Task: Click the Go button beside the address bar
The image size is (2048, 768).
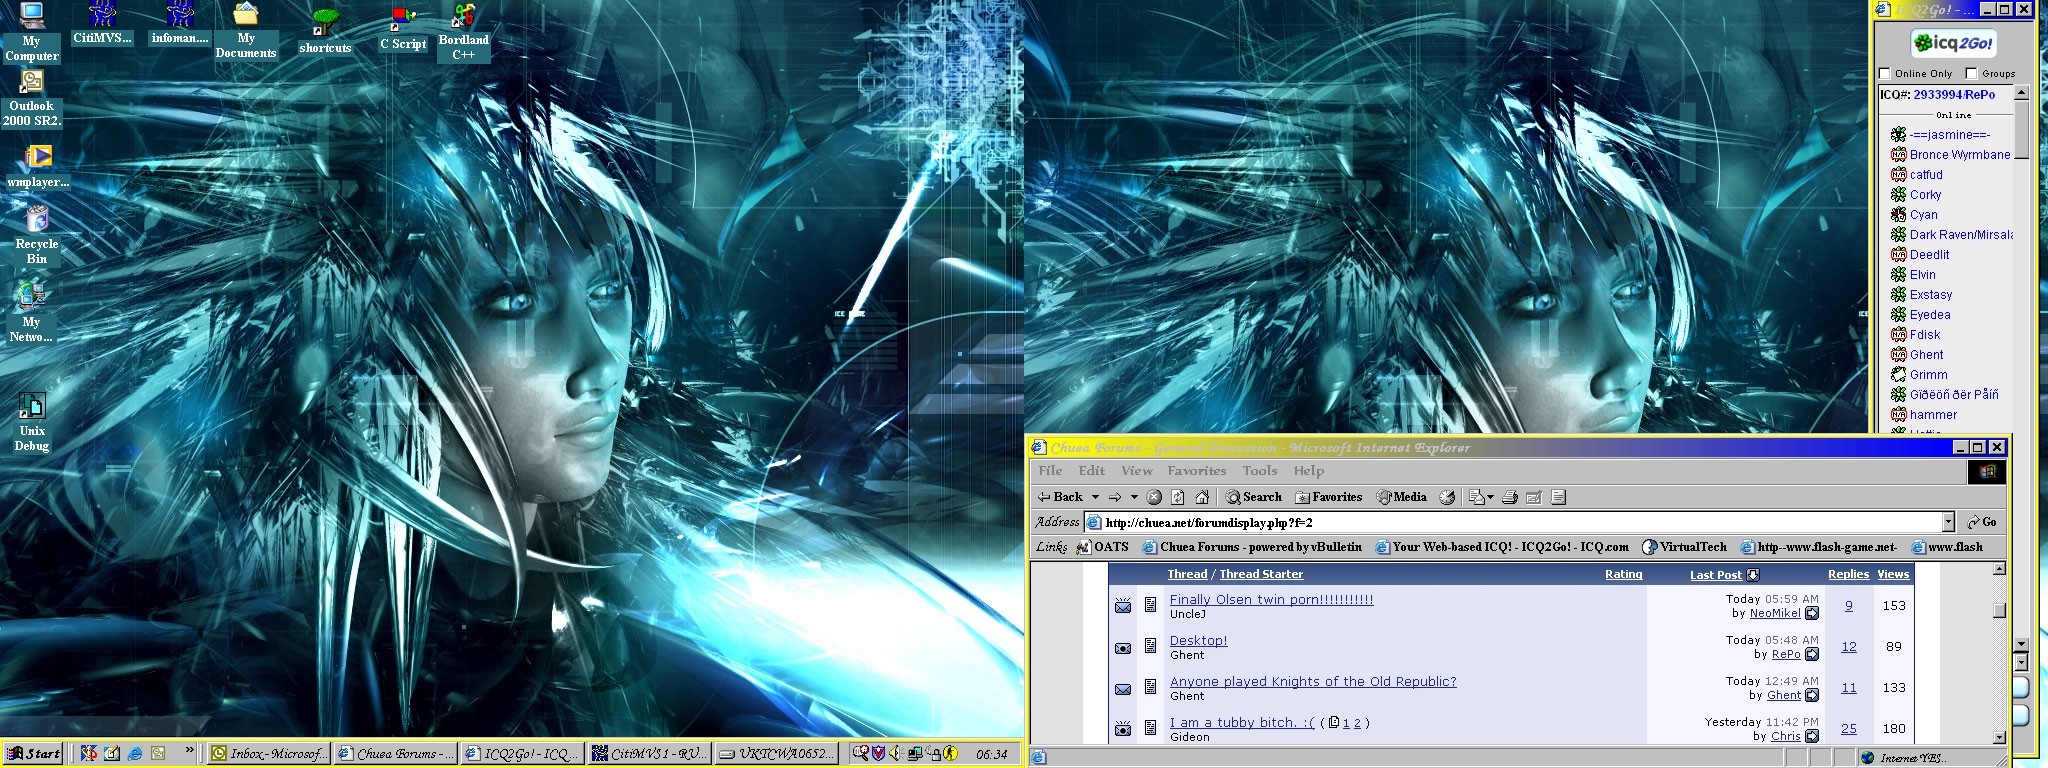Action: 1981,522
